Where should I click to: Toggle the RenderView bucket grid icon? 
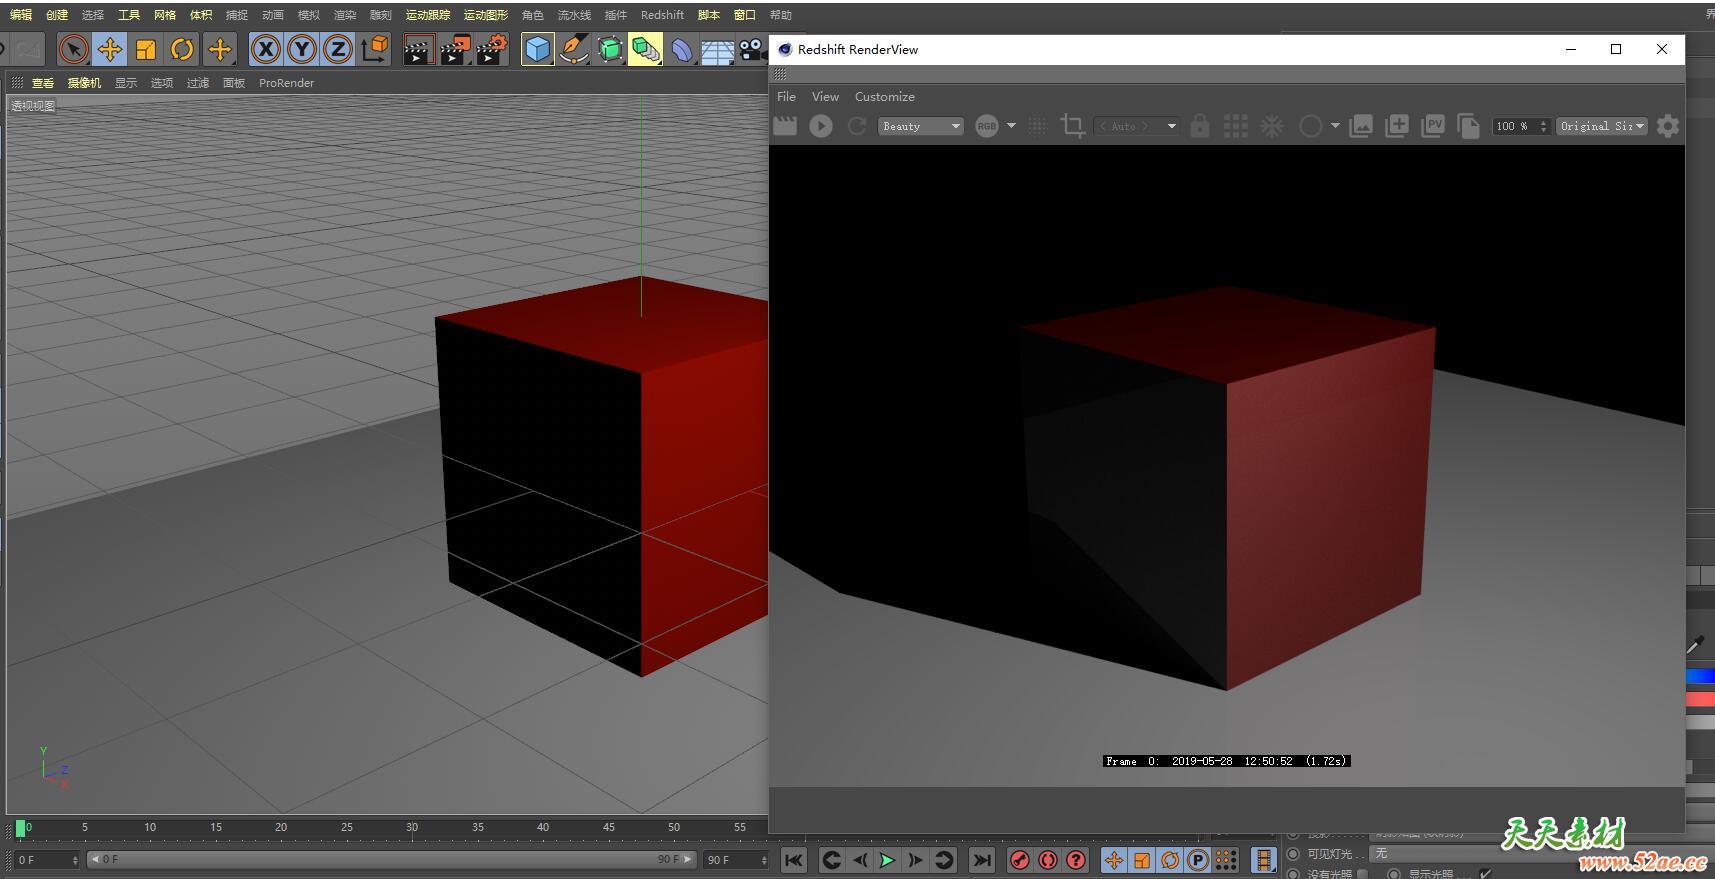coord(1236,126)
